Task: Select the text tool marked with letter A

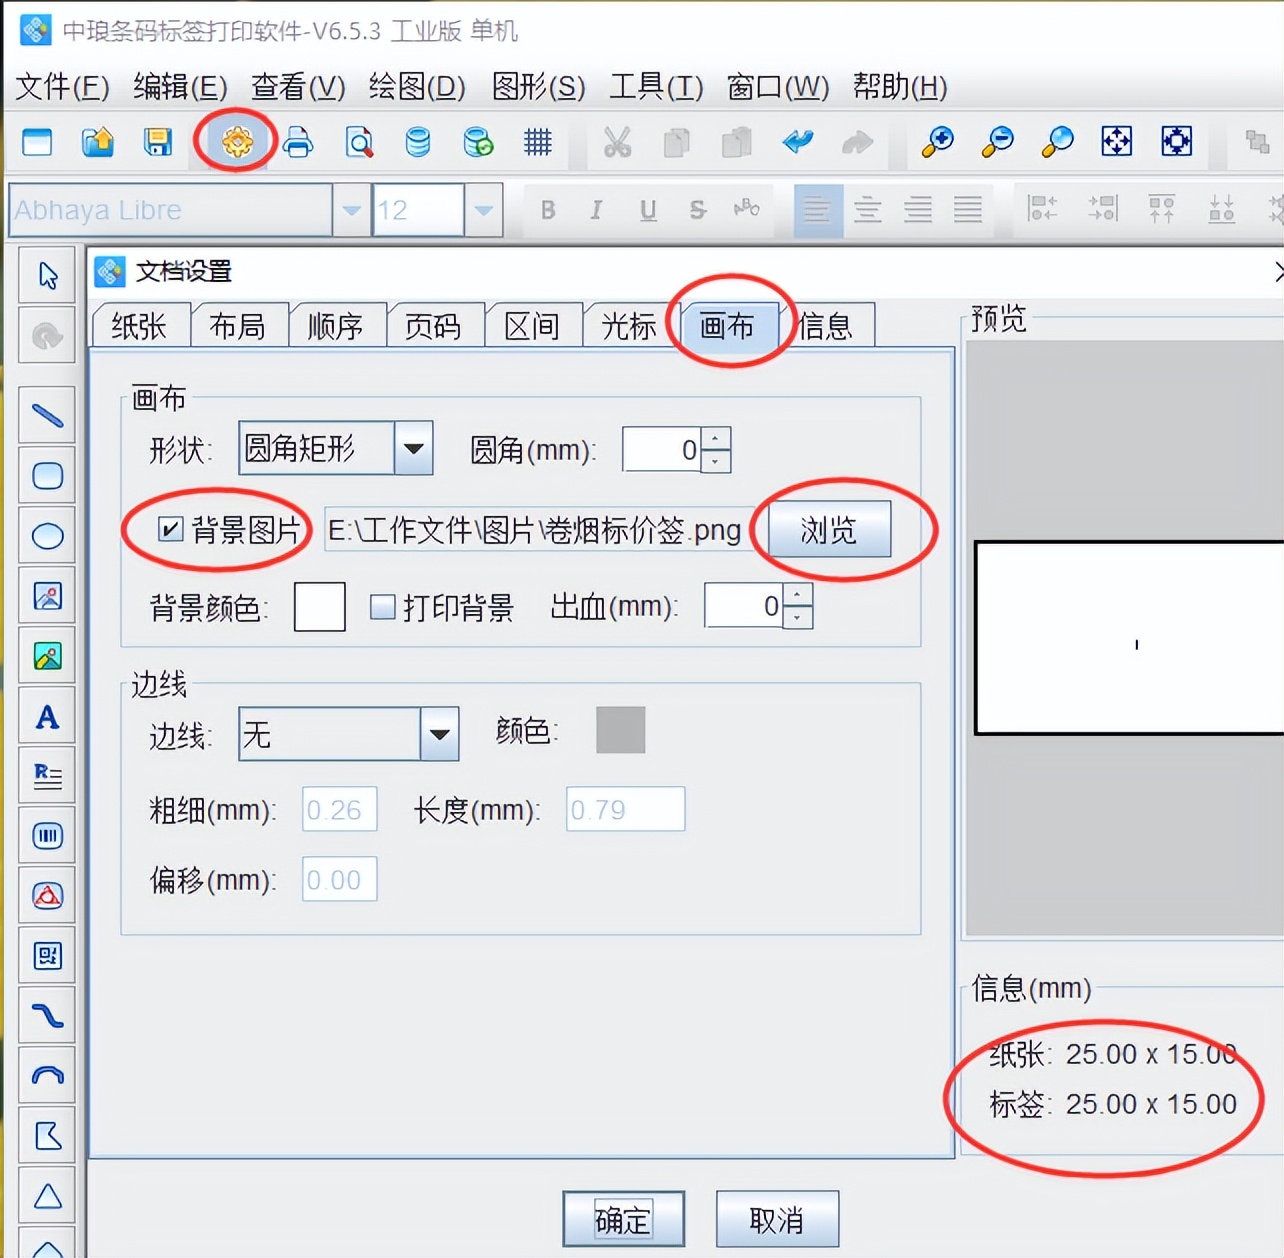Action: [47, 716]
